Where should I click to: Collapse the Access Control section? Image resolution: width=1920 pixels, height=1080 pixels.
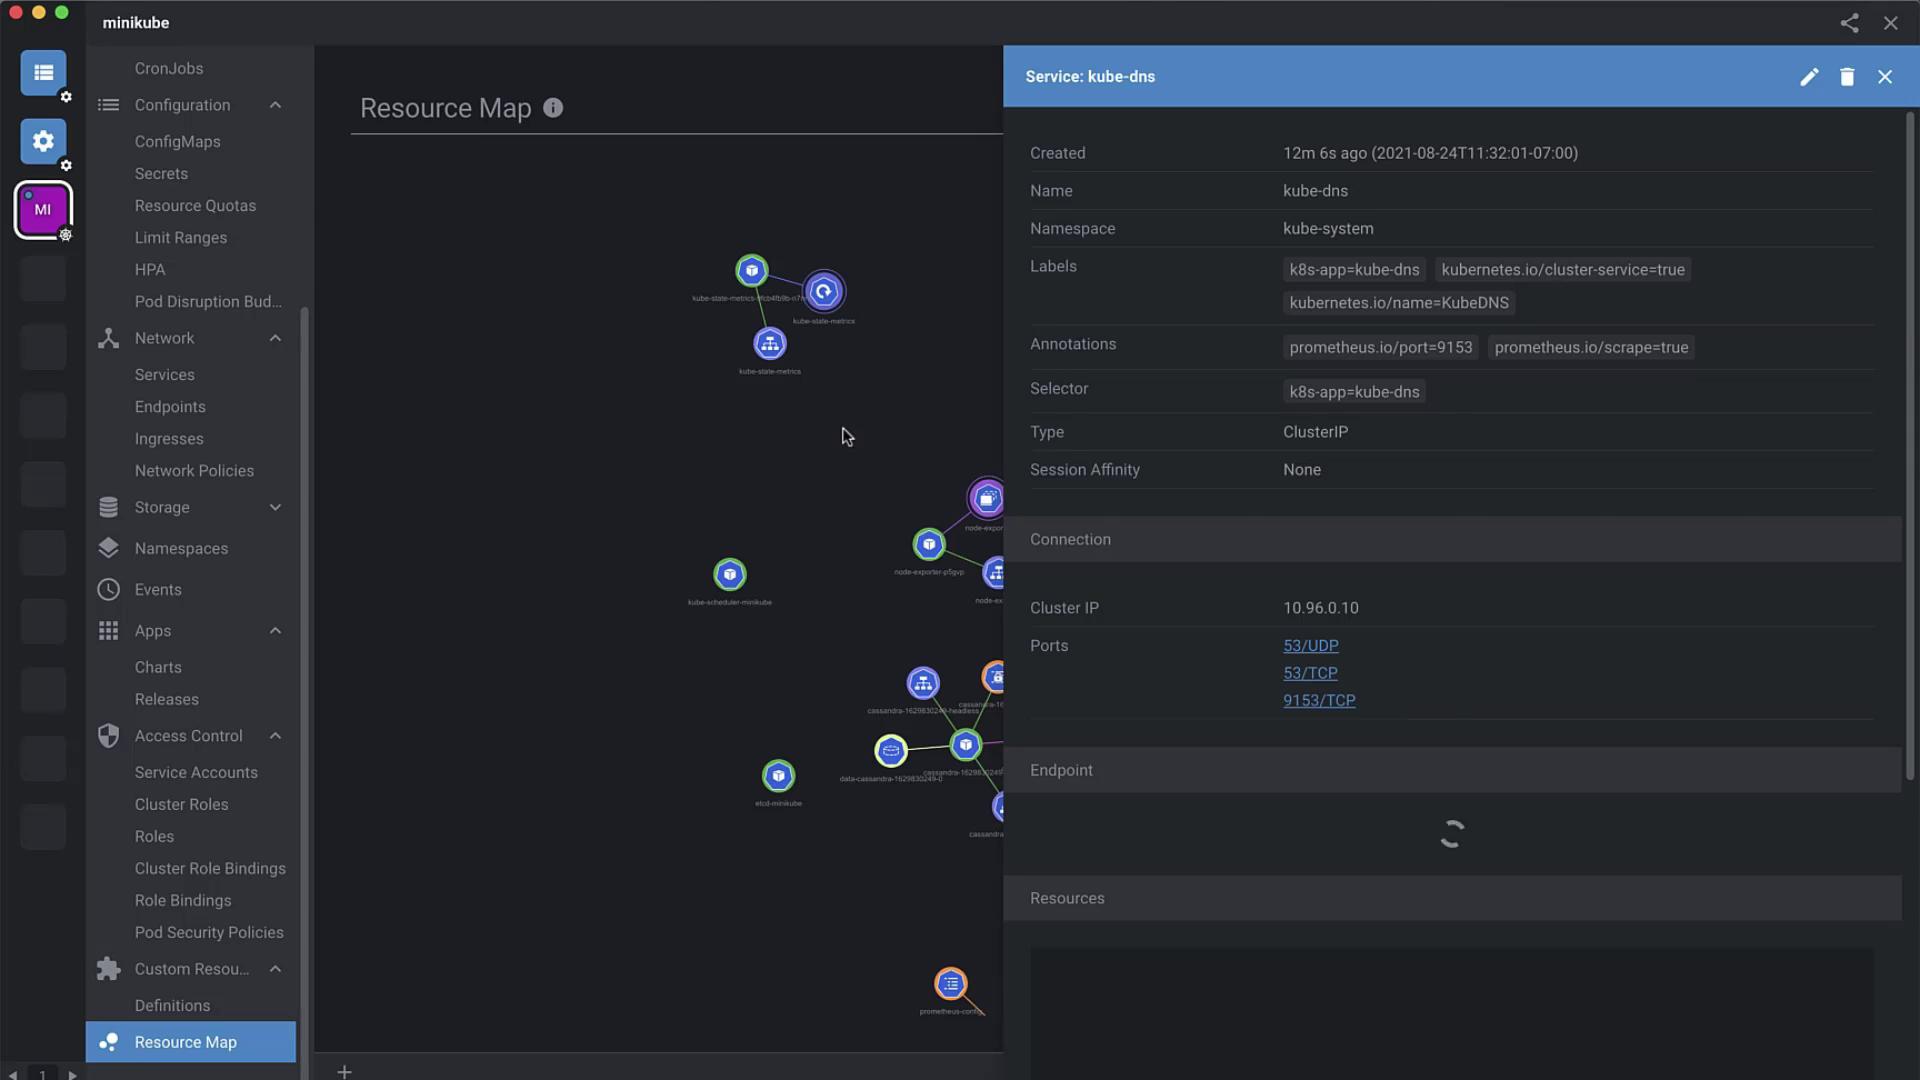275,736
